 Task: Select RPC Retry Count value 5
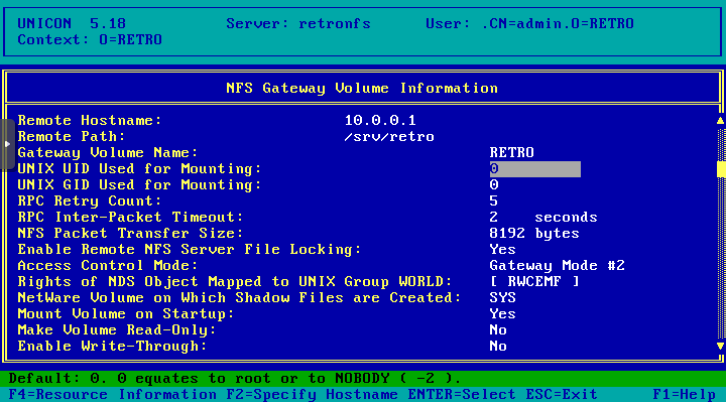tap(494, 201)
